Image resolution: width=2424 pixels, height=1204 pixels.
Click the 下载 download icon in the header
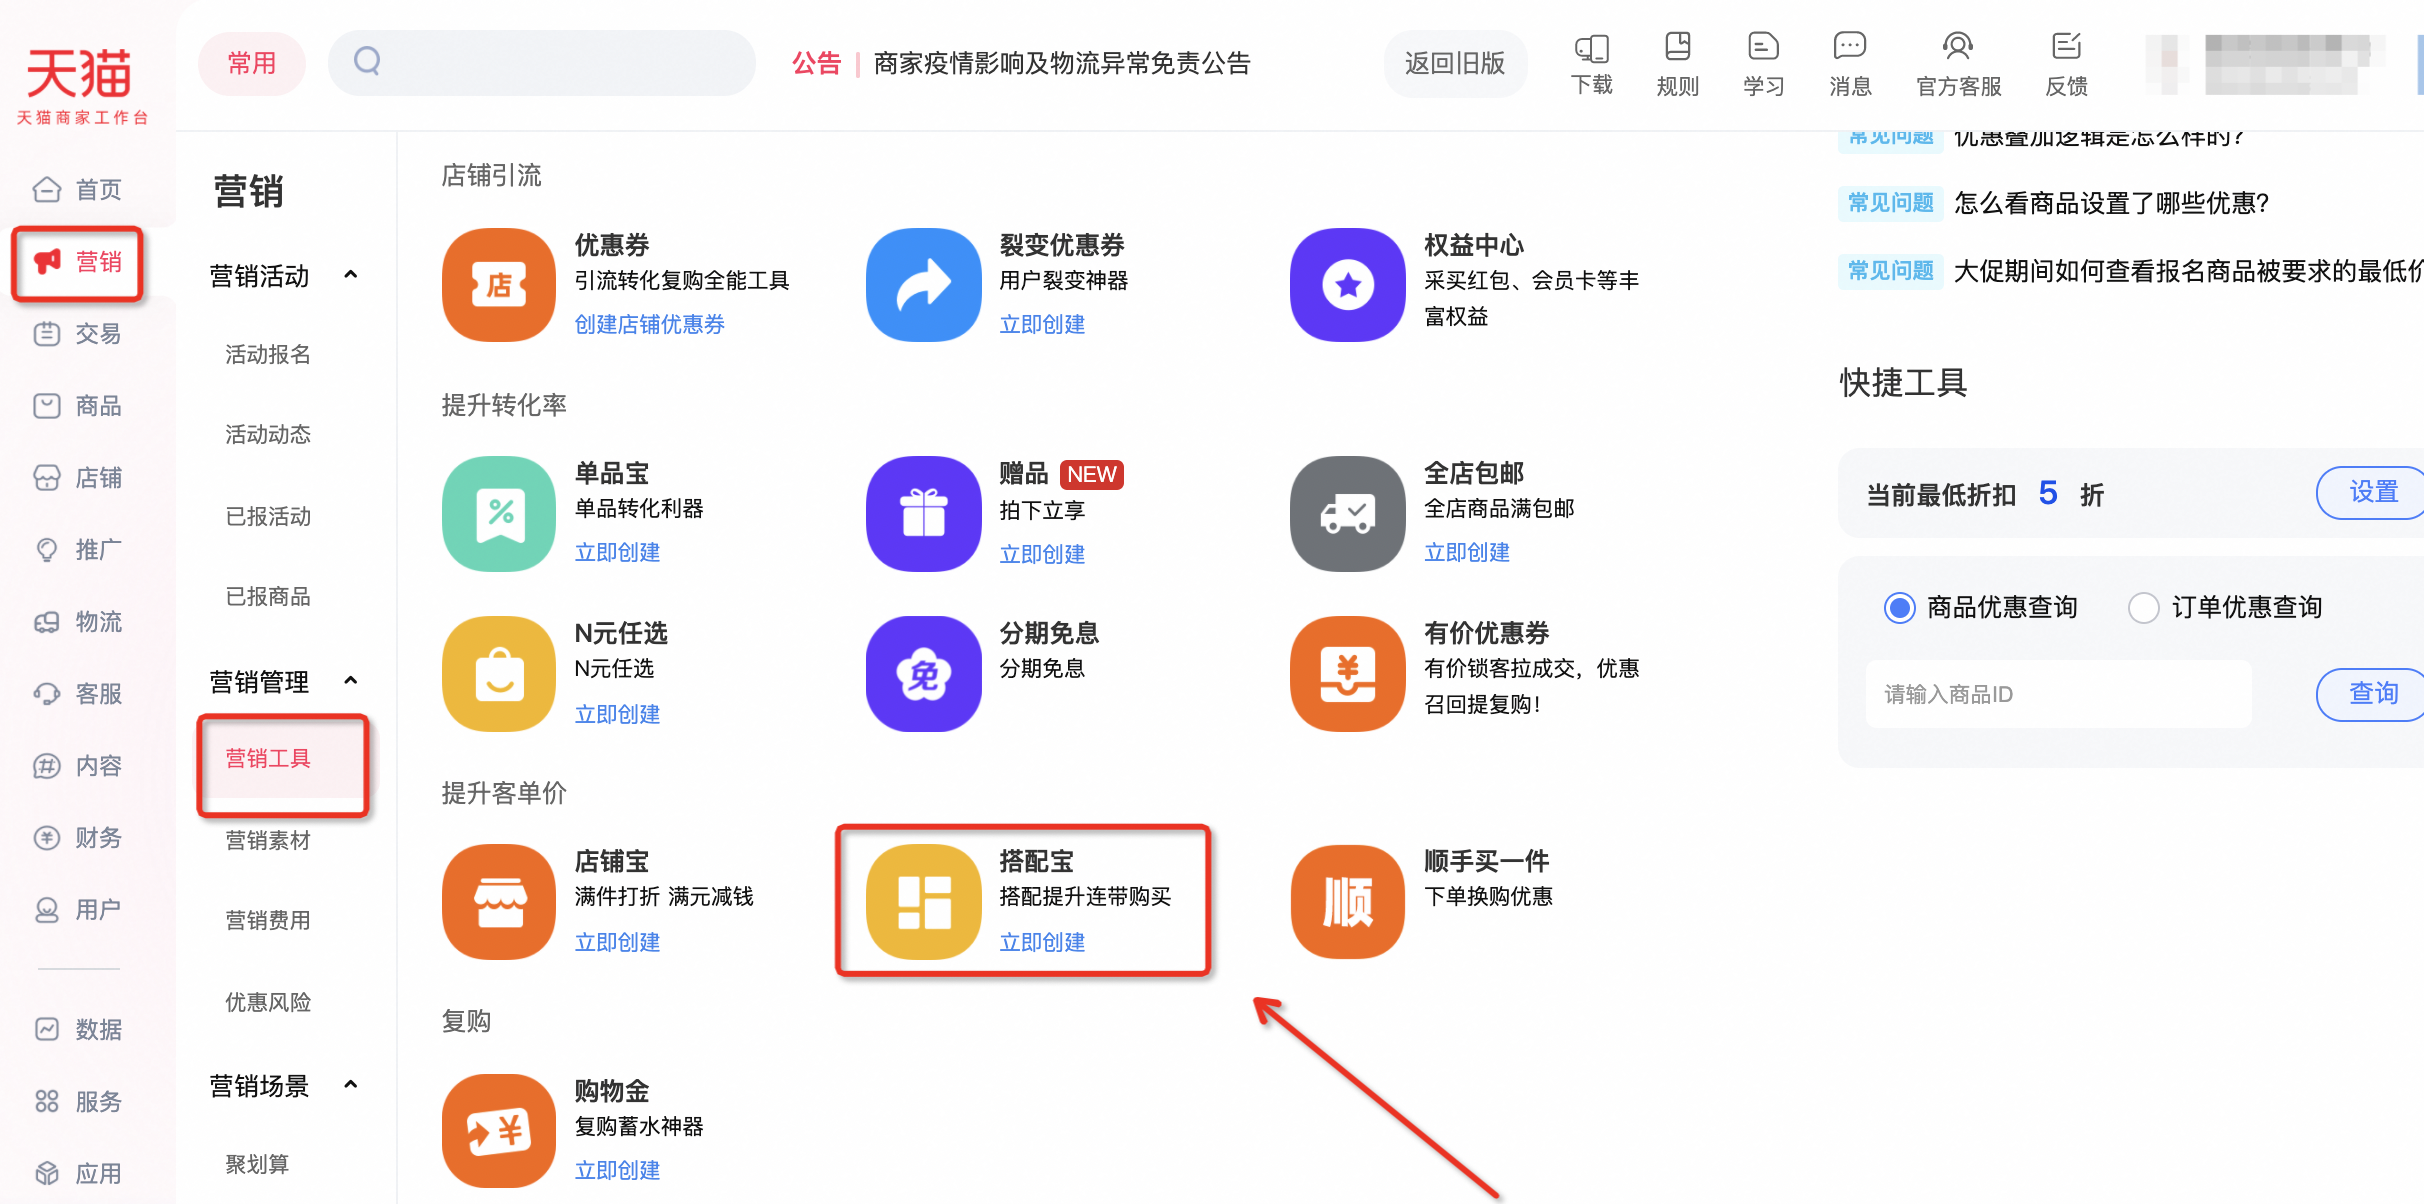pyautogui.click(x=1592, y=48)
